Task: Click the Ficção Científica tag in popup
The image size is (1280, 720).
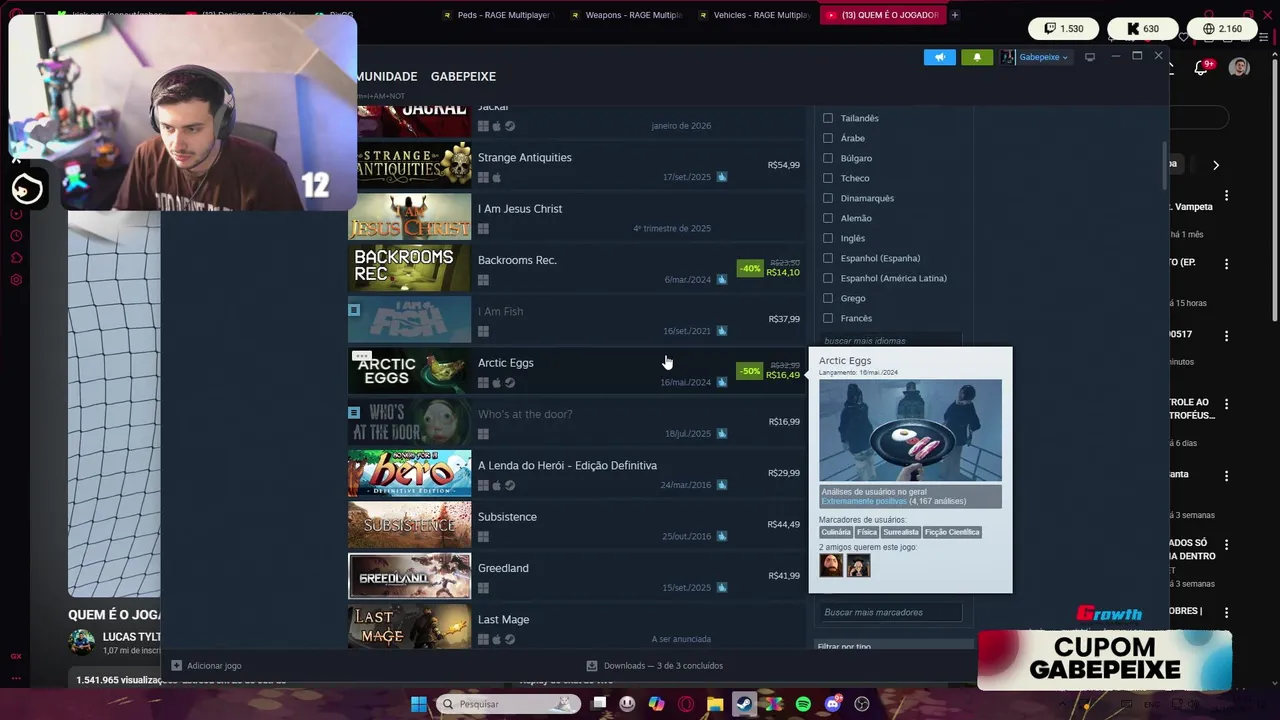Action: point(952,532)
